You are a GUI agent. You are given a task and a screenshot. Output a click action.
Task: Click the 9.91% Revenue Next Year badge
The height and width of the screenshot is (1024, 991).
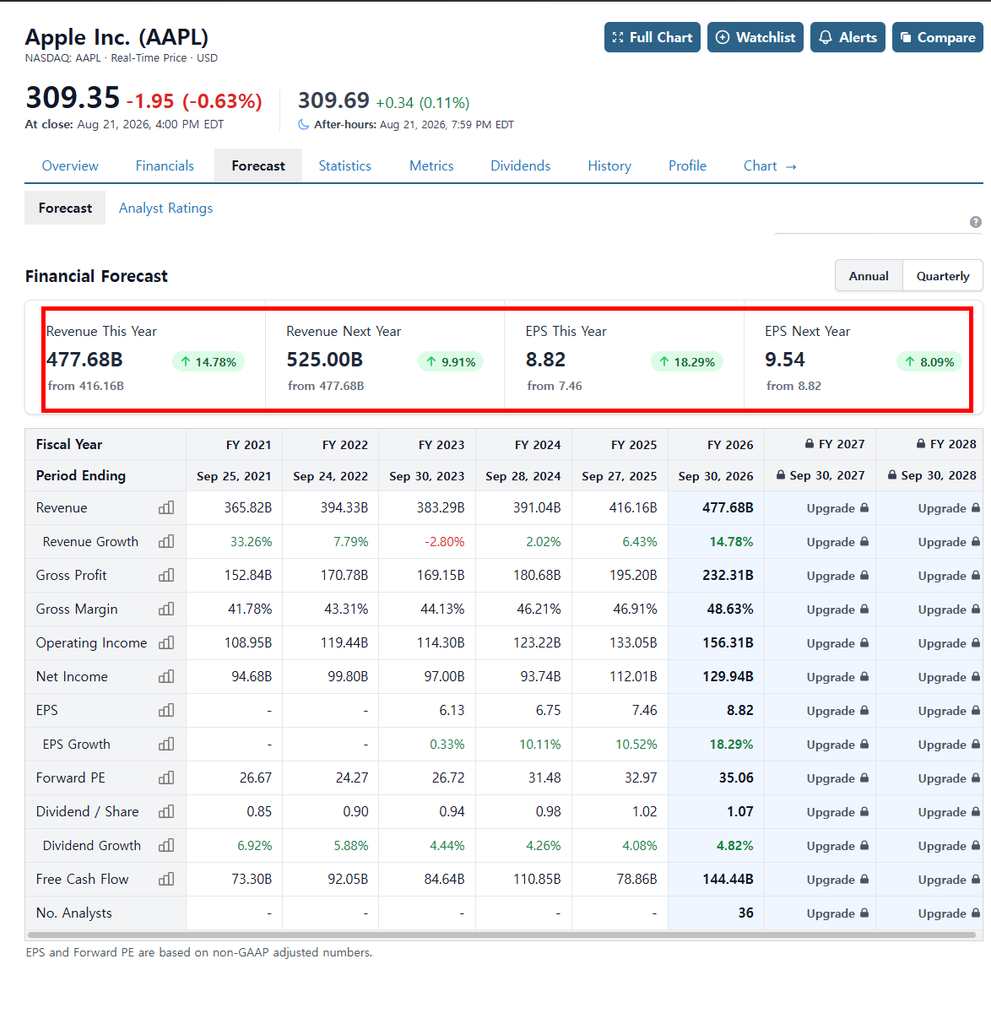pos(451,362)
